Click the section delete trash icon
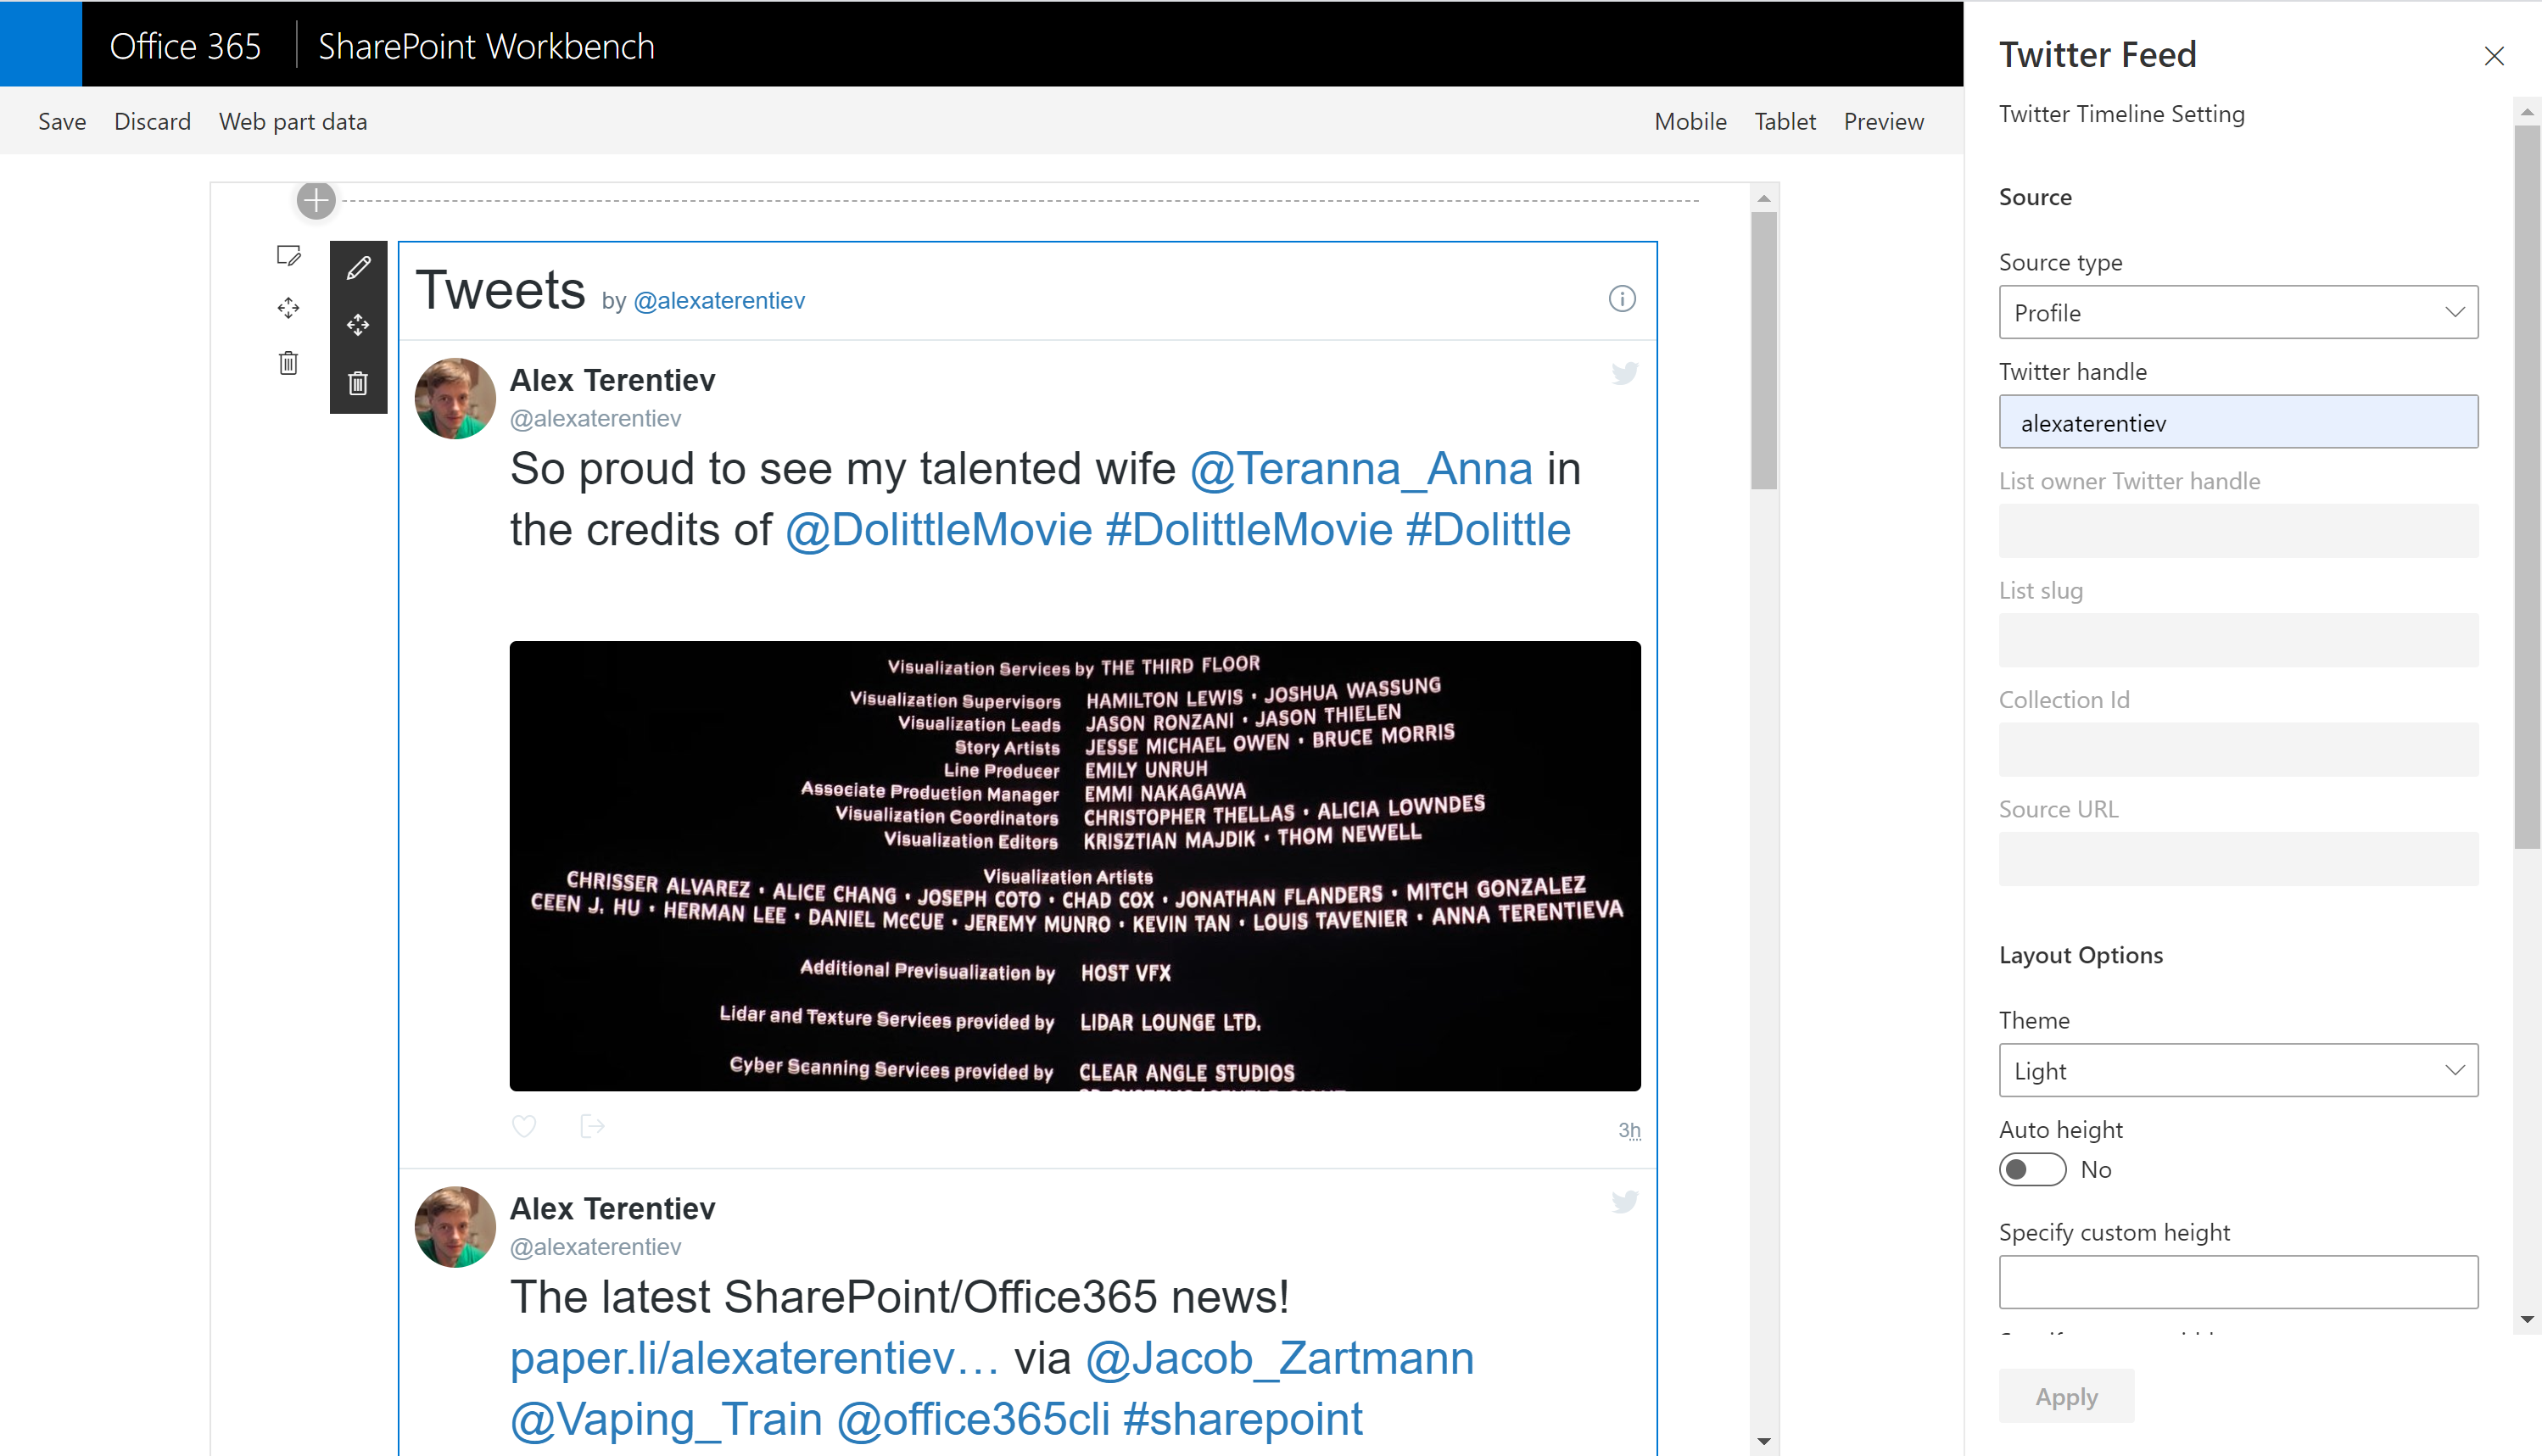Viewport: 2542px width, 1456px height. pyautogui.click(x=288, y=363)
